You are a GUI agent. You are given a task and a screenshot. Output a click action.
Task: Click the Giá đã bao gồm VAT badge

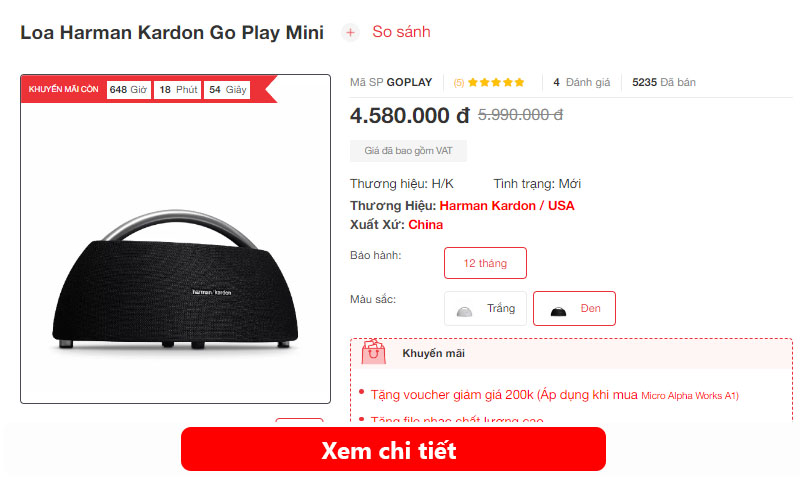408,151
